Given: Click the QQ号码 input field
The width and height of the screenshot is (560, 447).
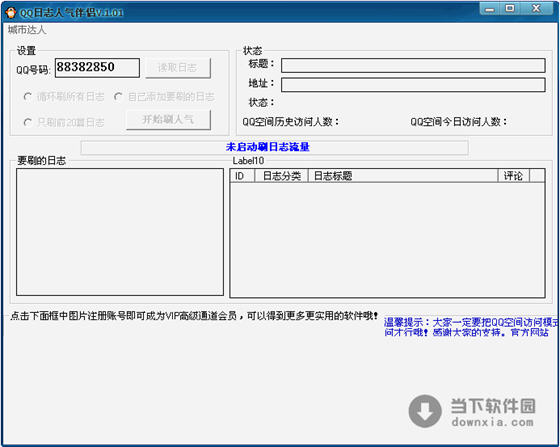Looking at the screenshot, I should click(97, 68).
